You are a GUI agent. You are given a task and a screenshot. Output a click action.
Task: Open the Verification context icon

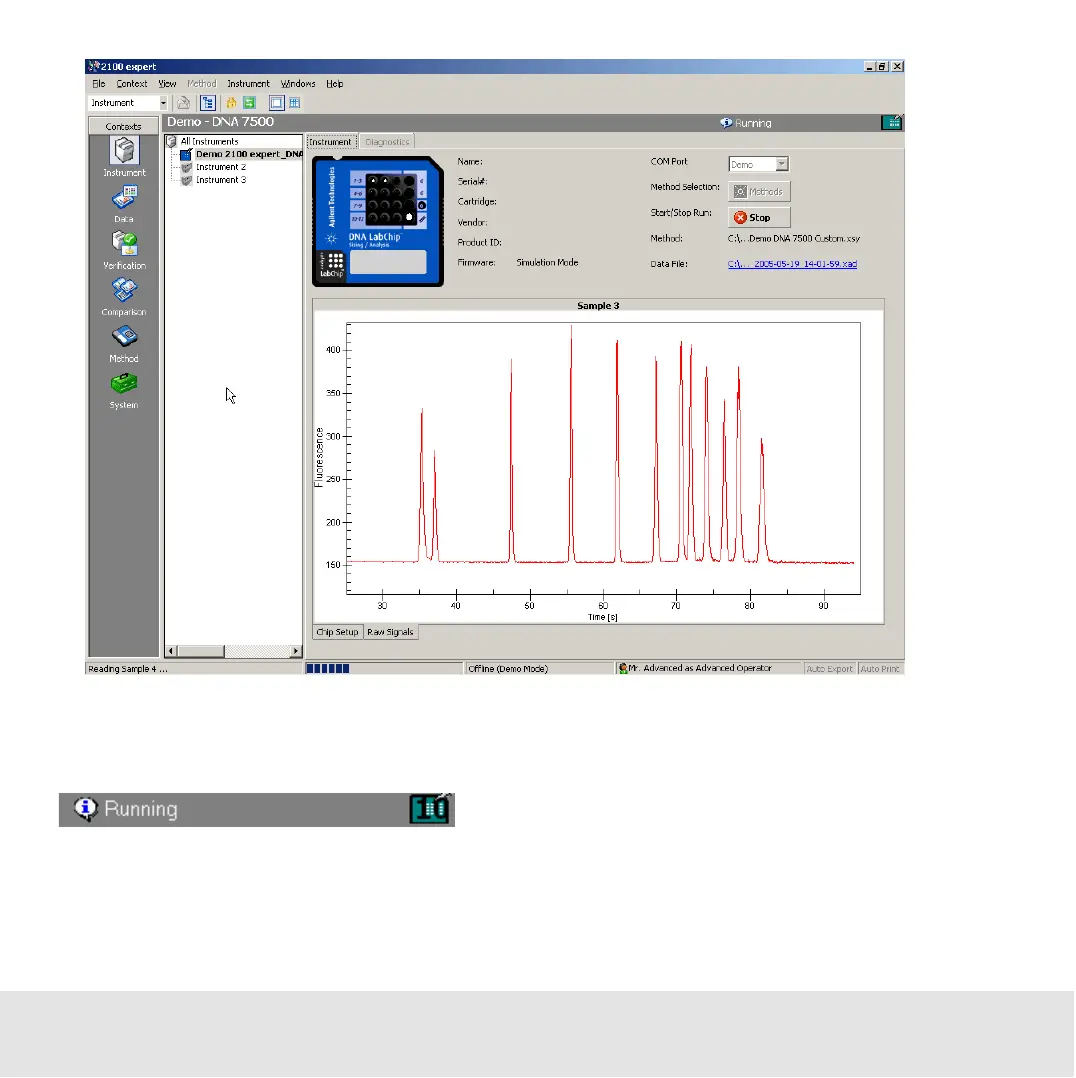tap(124, 243)
